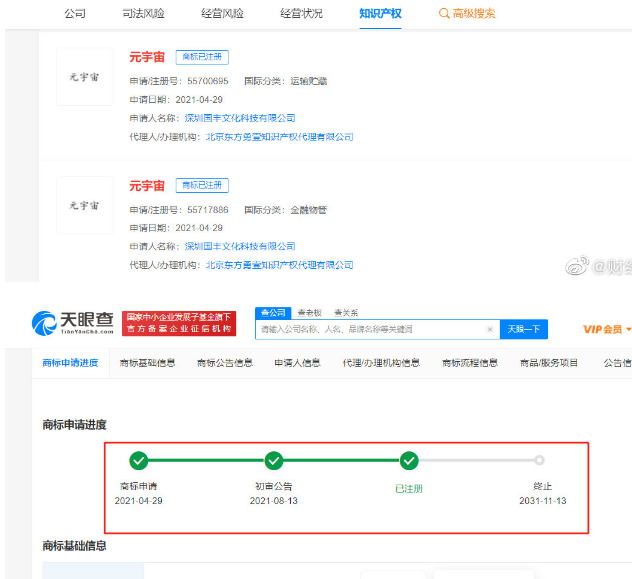632x579 pixels.
Task: Select the 查老板 search mode tab
Action: click(x=310, y=313)
